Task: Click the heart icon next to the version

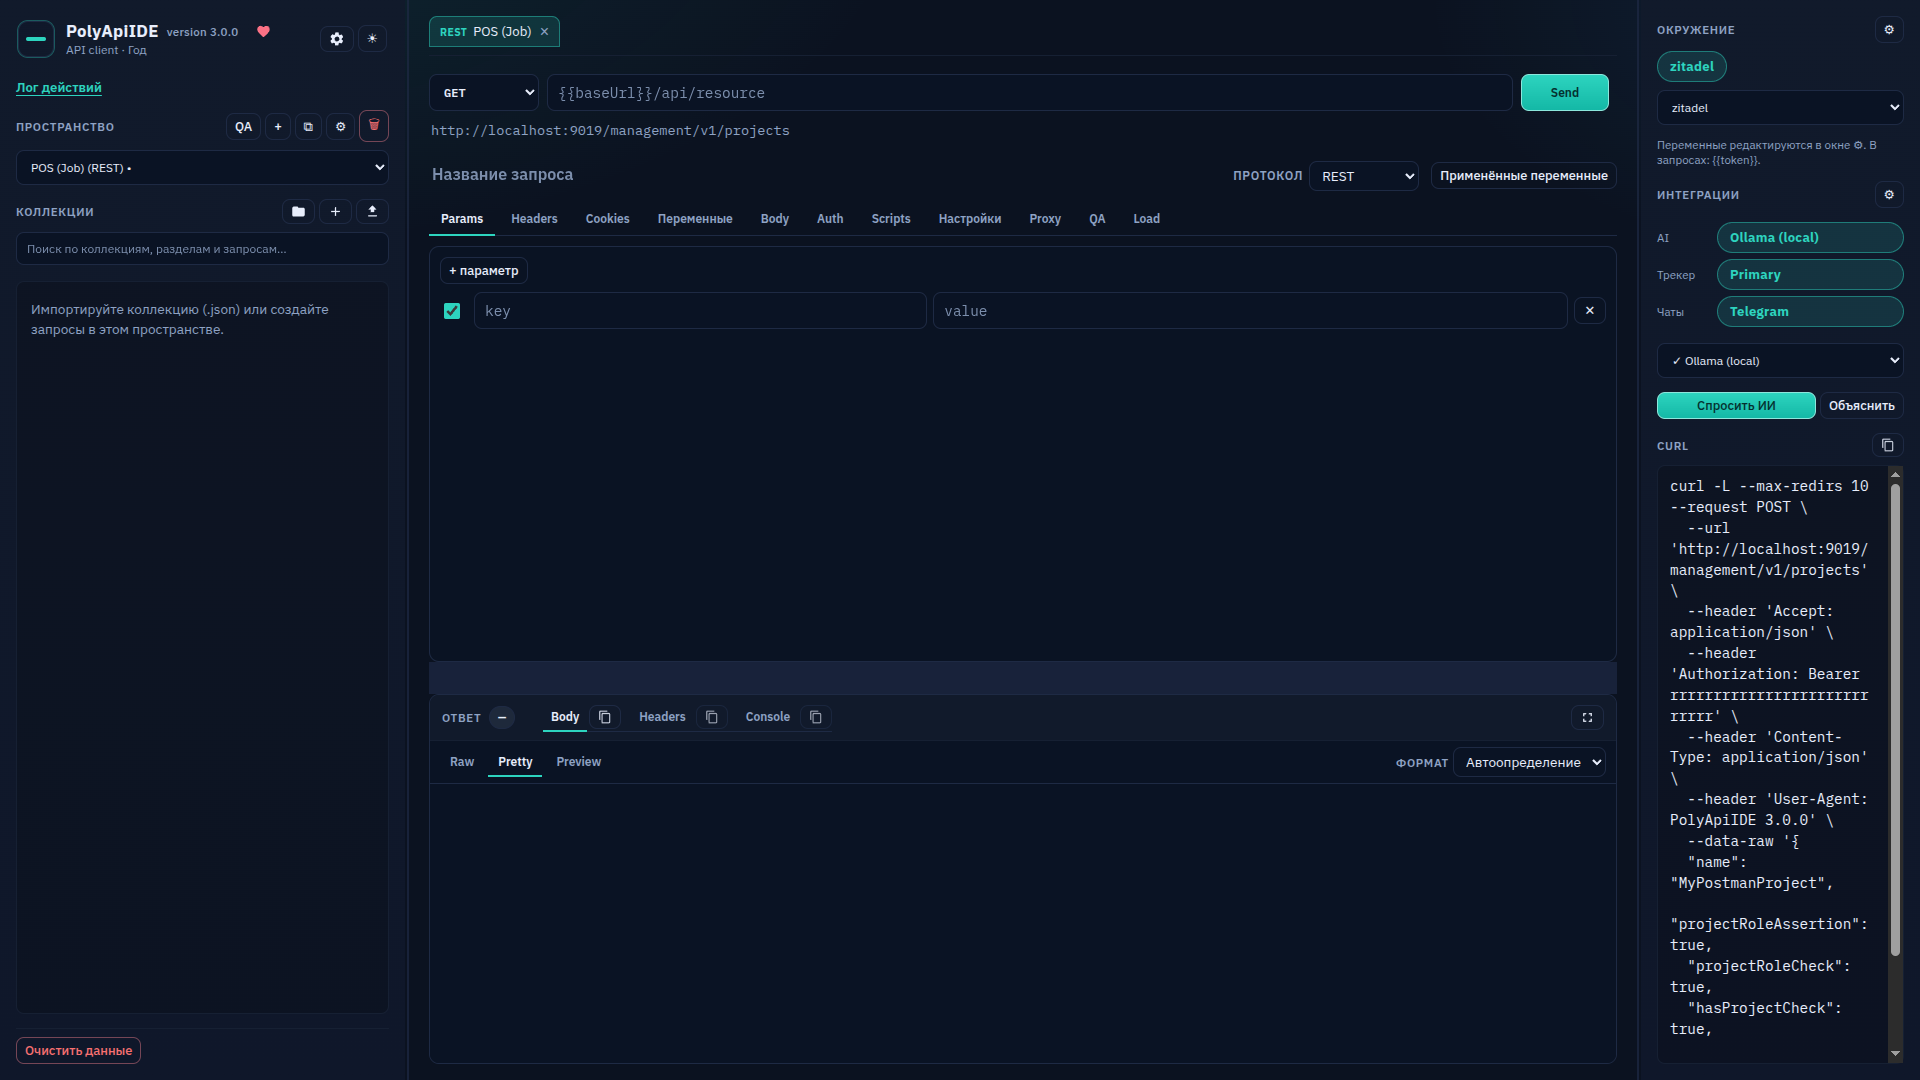Action: click(264, 32)
